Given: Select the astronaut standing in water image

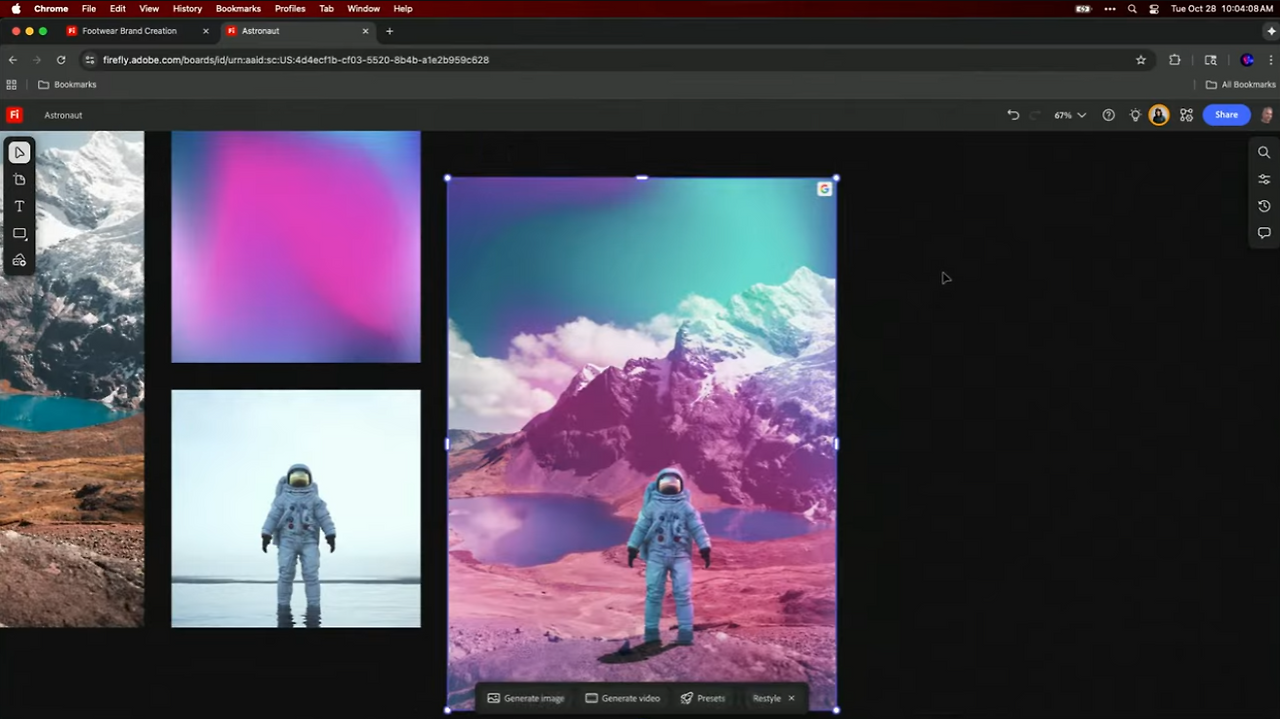Looking at the screenshot, I should 296,509.
